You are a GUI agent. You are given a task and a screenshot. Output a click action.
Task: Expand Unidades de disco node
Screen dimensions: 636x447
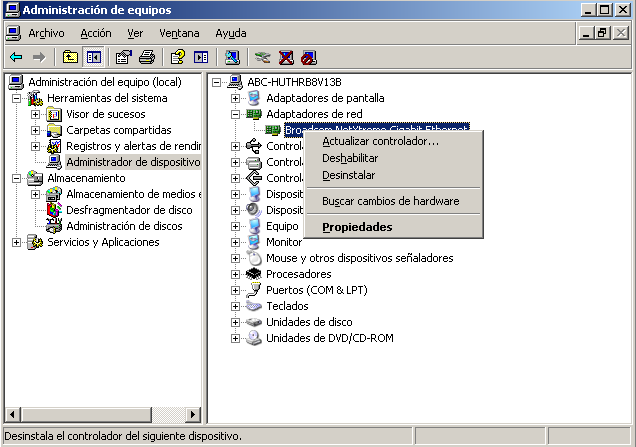pyautogui.click(x=235, y=322)
